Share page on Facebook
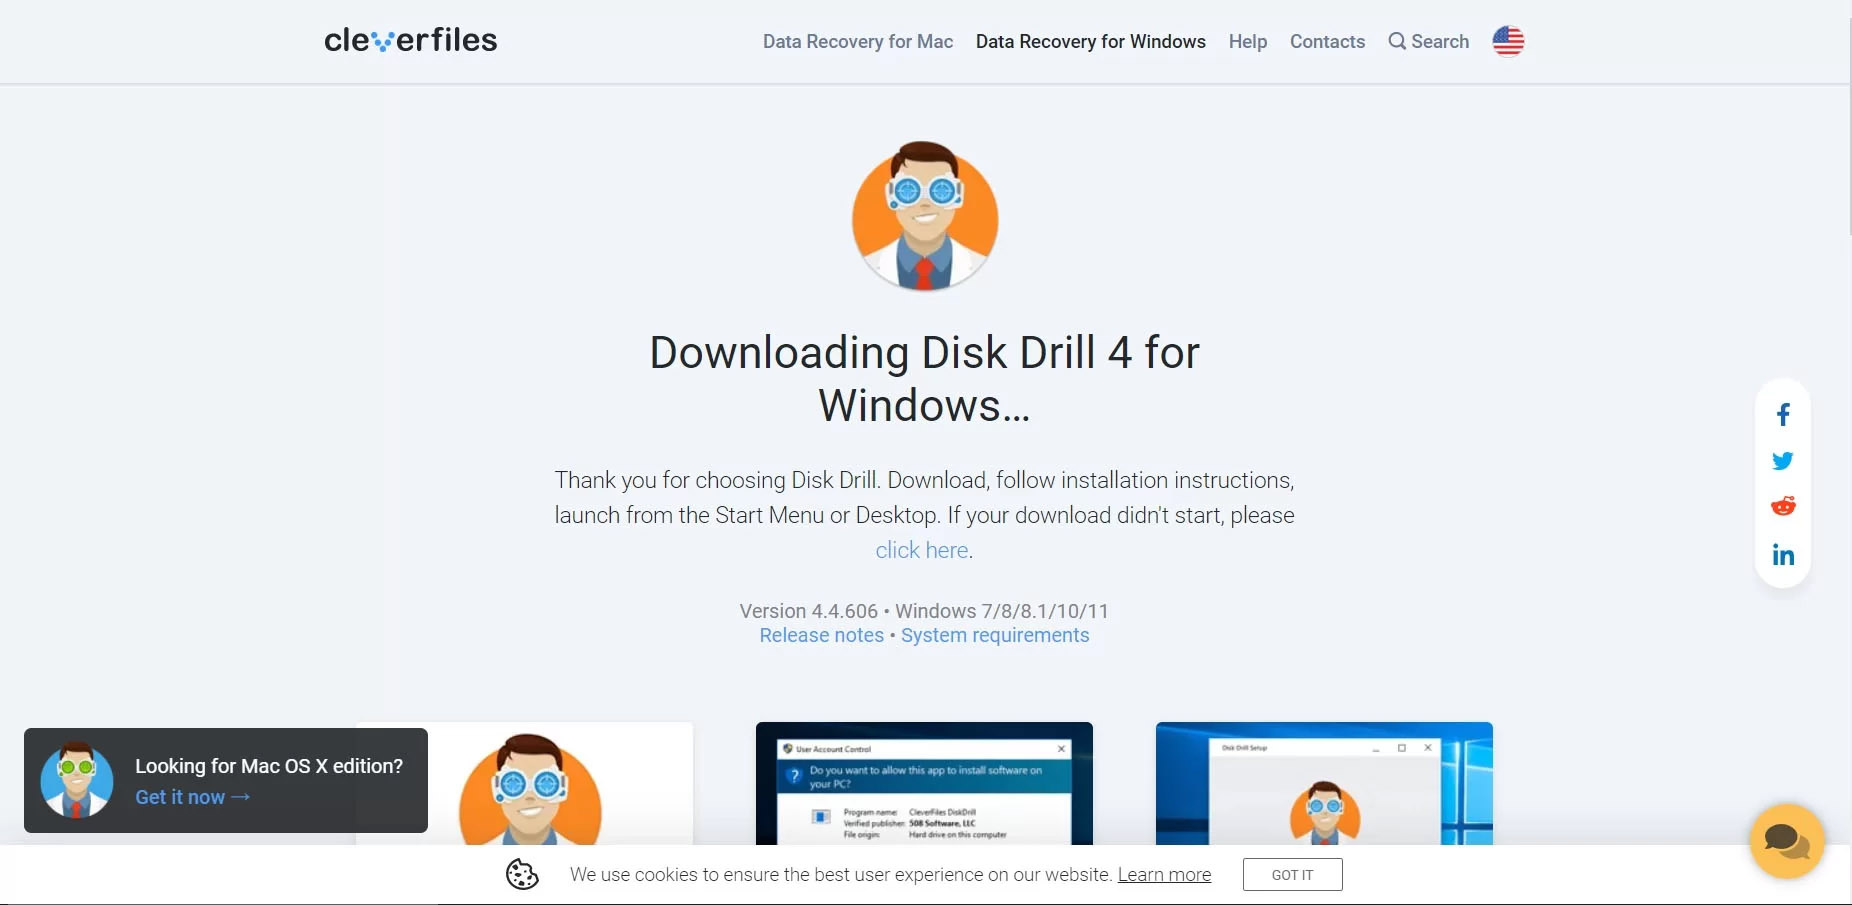Image resolution: width=1852 pixels, height=905 pixels. tap(1783, 415)
